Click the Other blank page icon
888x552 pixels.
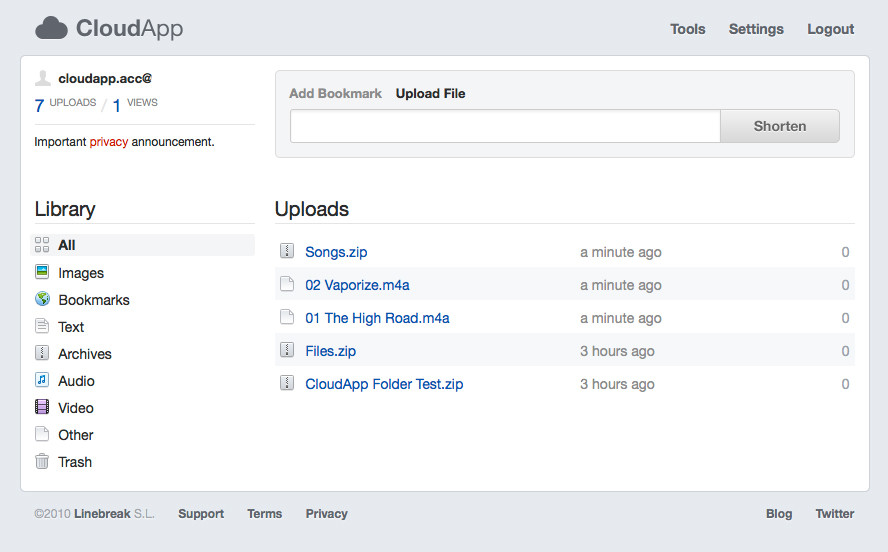pyautogui.click(x=42, y=434)
